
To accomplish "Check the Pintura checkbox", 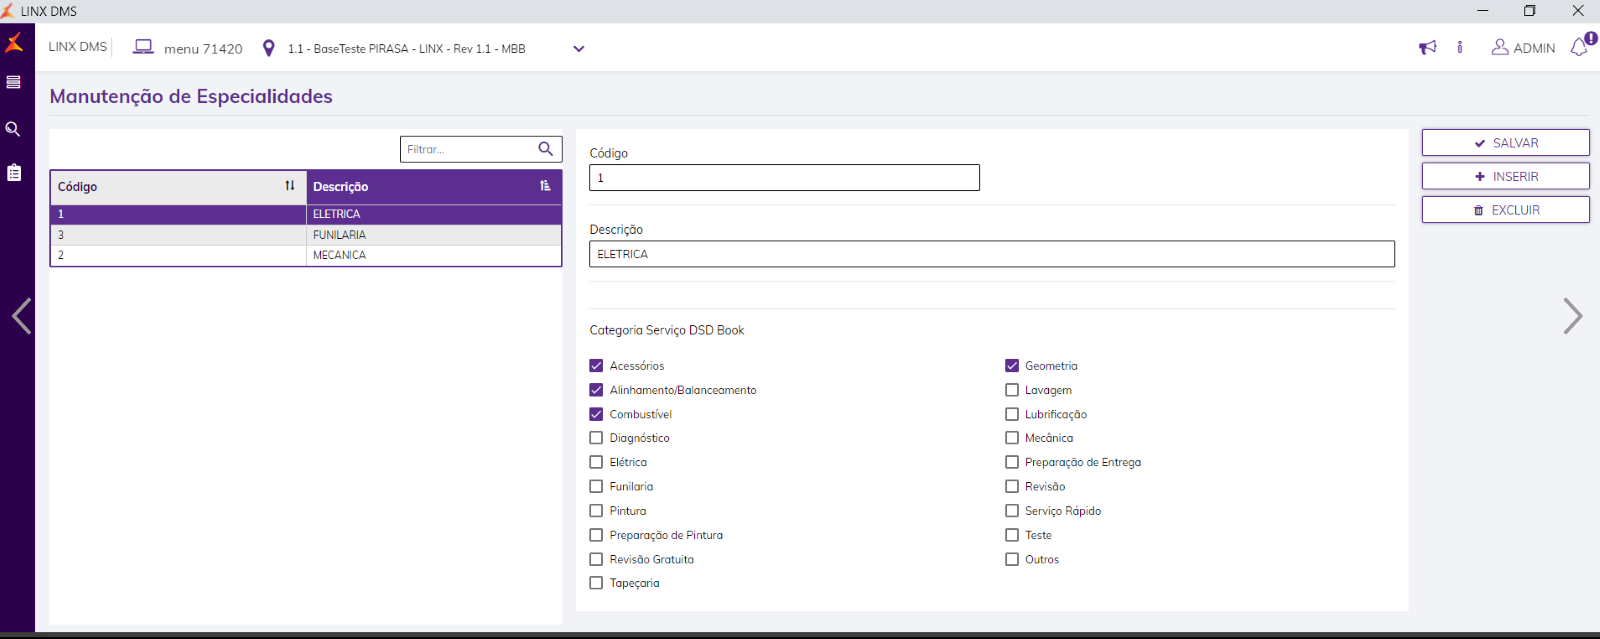I will click(597, 511).
